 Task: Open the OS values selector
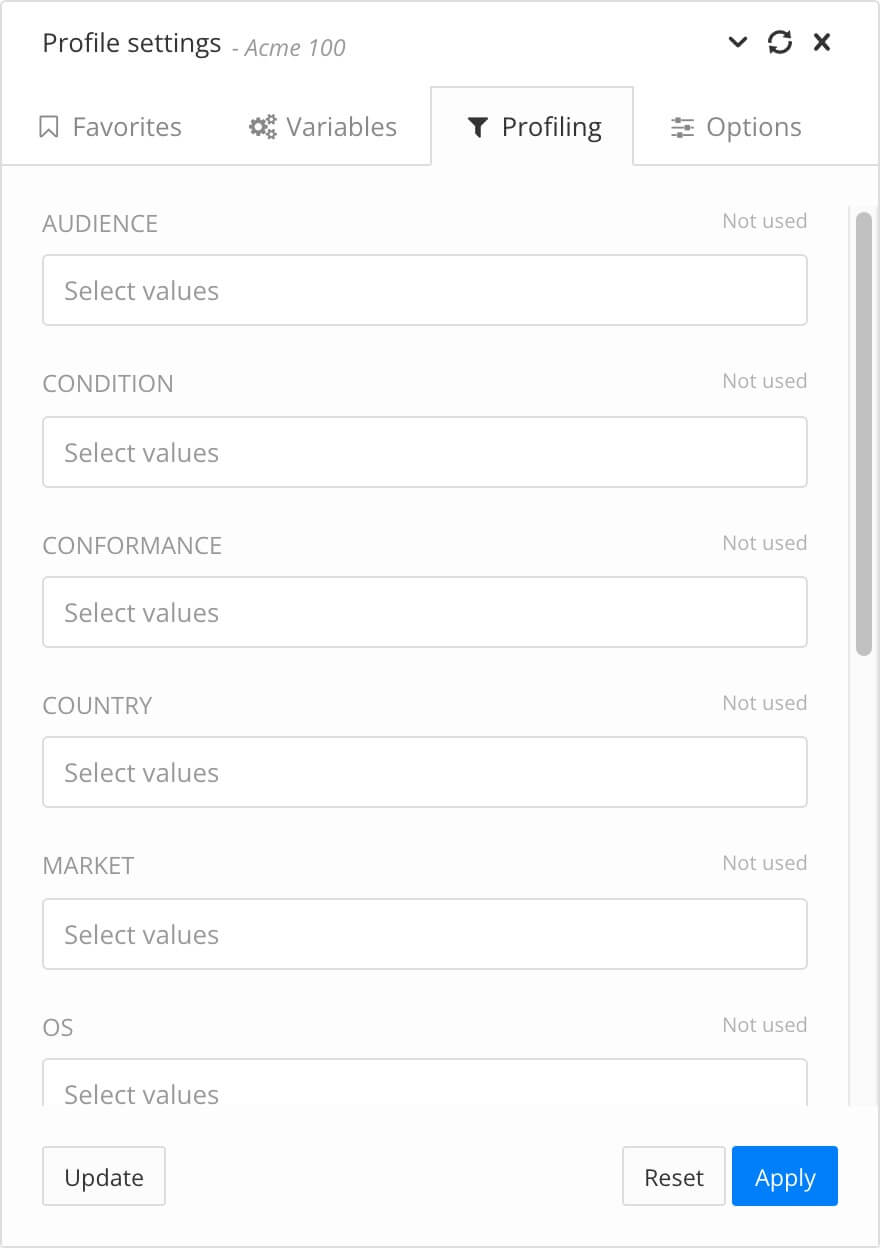click(425, 1090)
